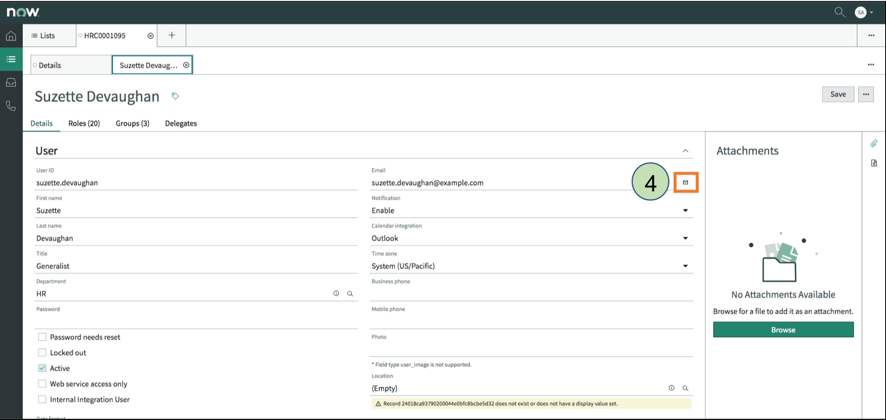Click the Password field
The height and width of the screenshot is (420, 886).
tap(196, 321)
